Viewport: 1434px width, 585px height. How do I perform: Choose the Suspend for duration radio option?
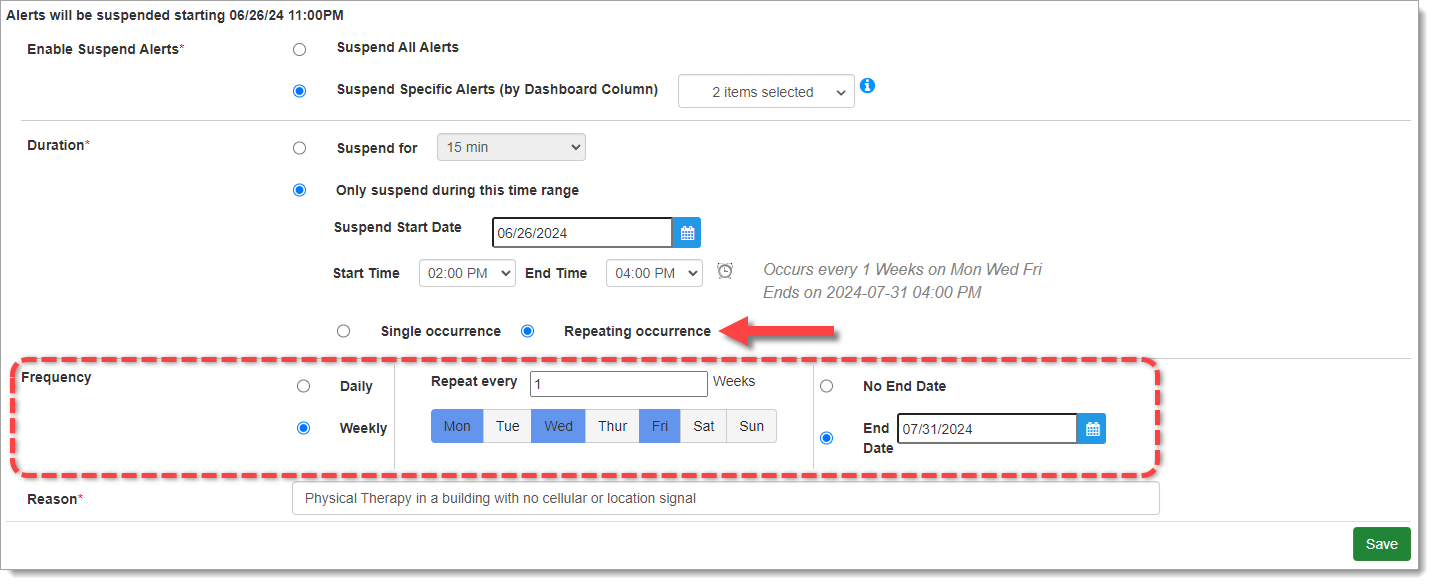point(299,148)
